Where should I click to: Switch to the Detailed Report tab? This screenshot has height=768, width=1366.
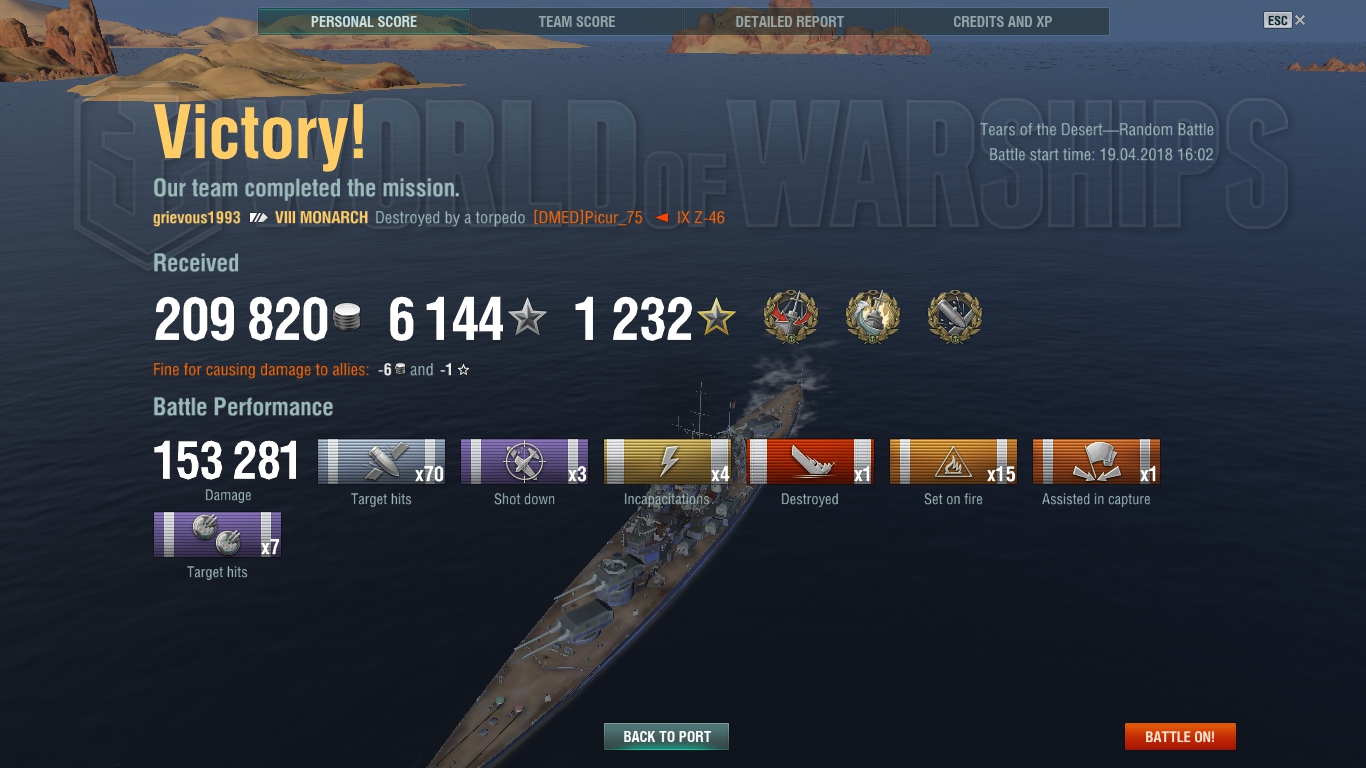789,21
